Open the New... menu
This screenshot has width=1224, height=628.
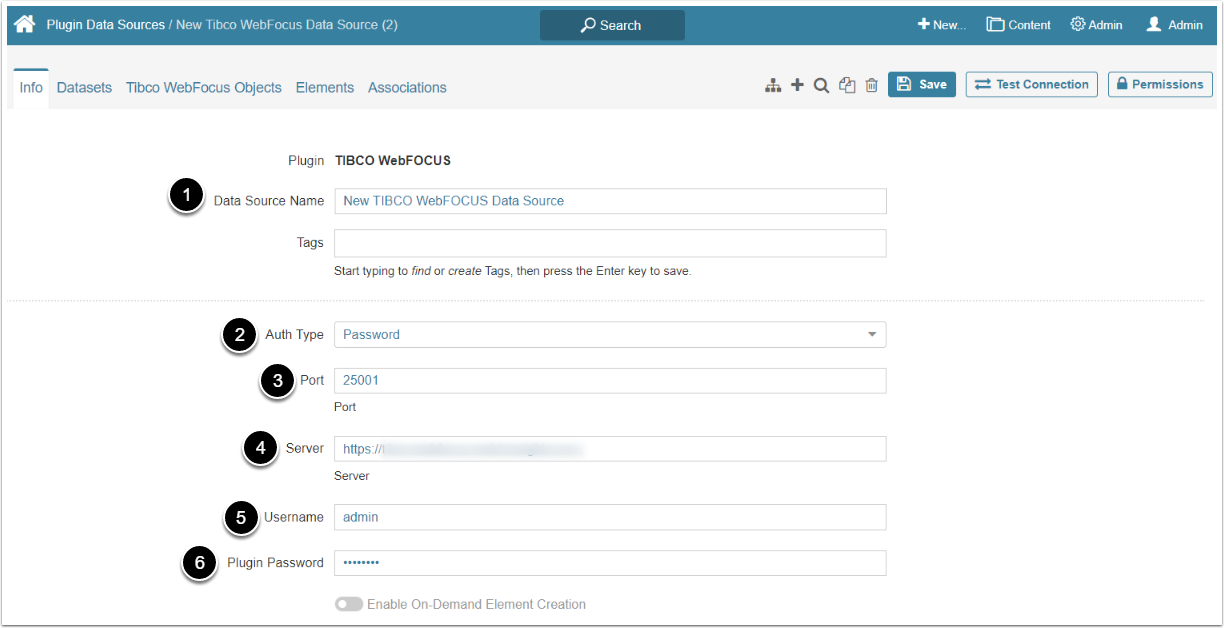942,25
